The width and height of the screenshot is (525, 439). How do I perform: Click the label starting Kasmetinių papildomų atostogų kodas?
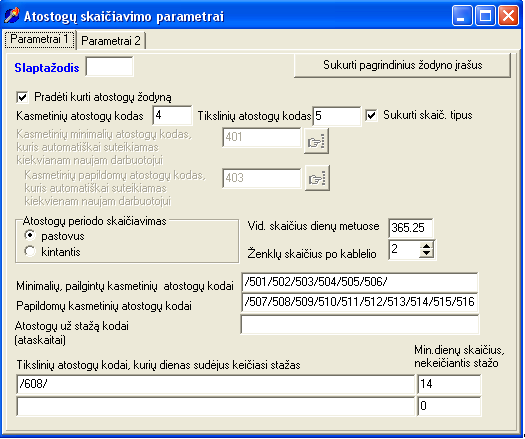pos(115,188)
